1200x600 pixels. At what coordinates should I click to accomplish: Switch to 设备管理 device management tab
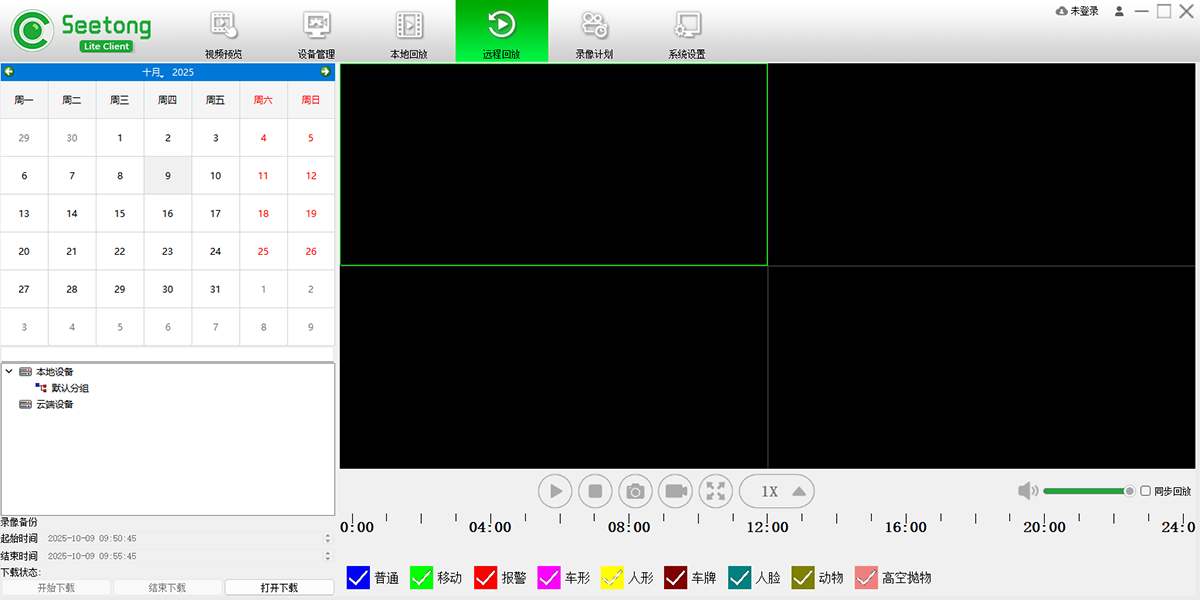tap(316, 32)
